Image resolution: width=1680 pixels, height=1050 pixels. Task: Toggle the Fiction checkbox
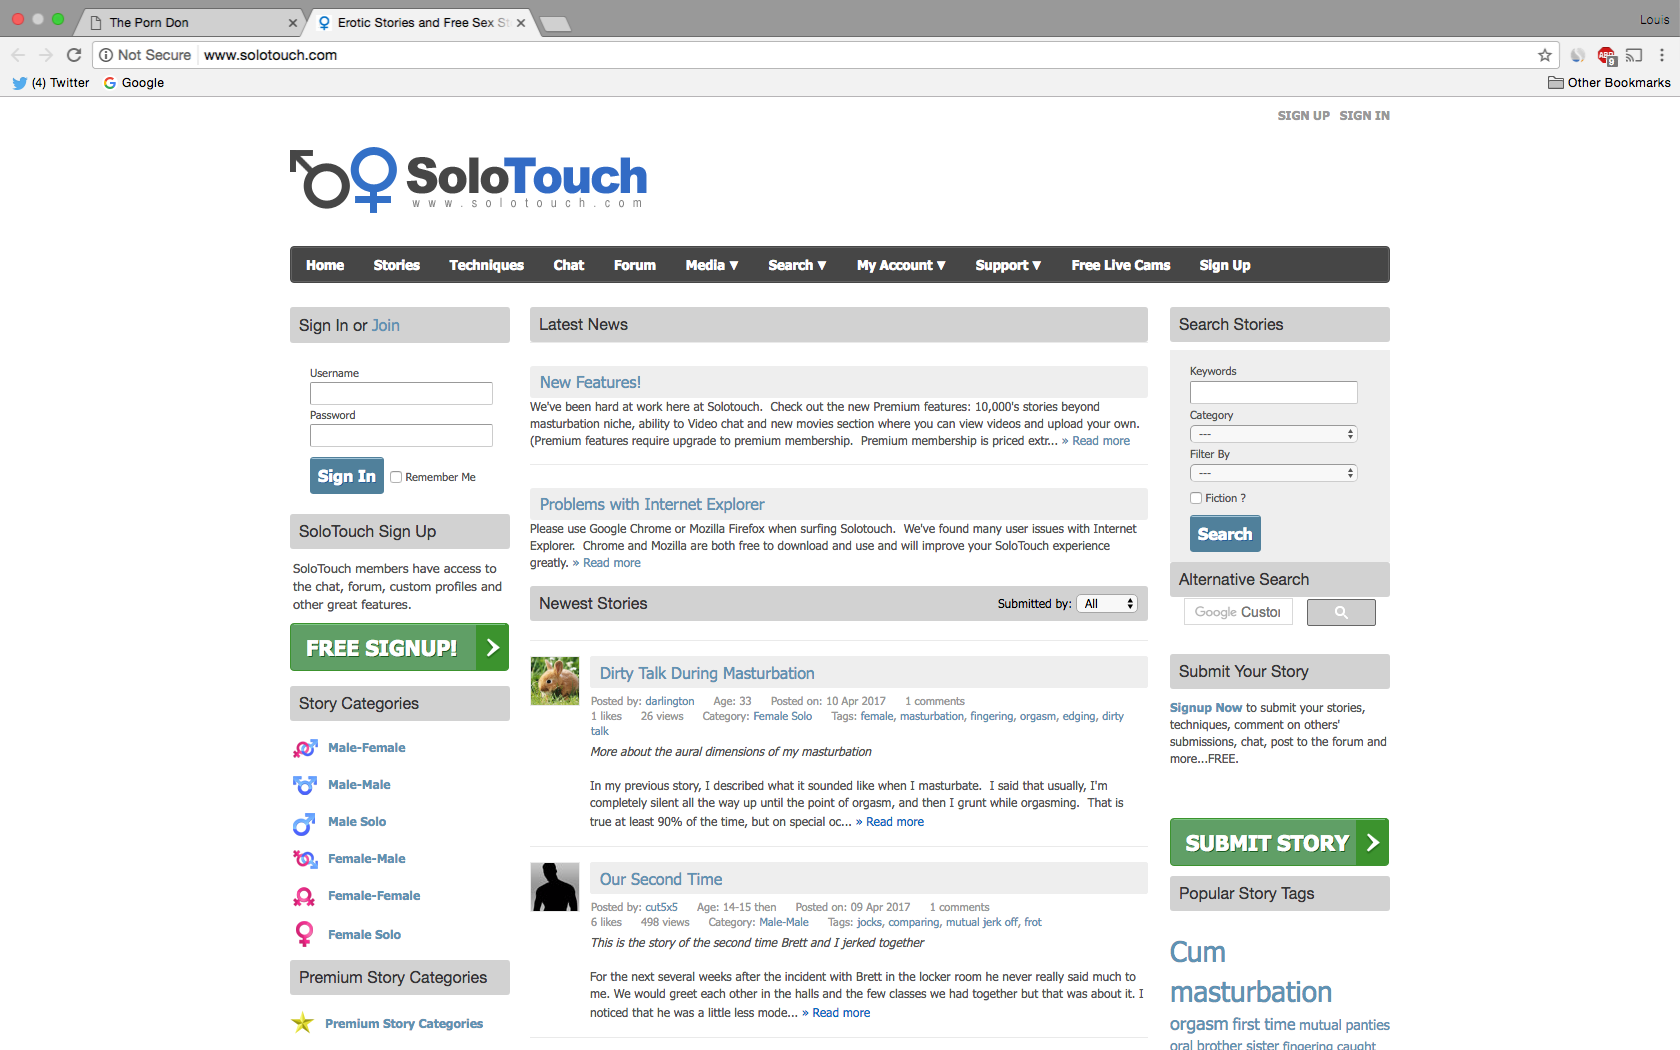1196,498
